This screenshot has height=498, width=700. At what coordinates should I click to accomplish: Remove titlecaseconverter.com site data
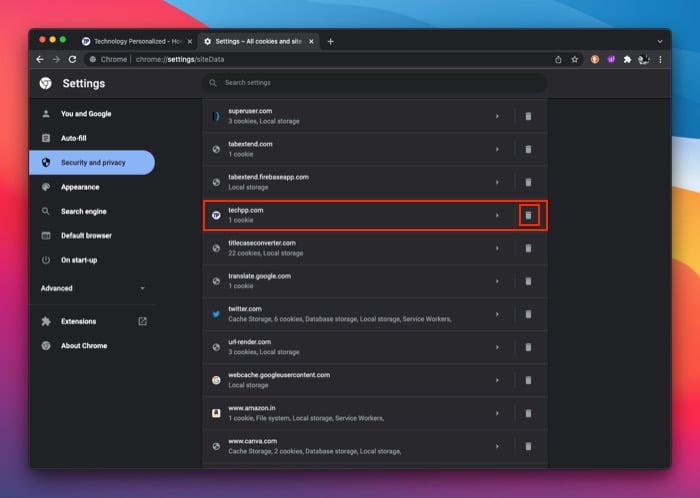(x=528, y=249)
